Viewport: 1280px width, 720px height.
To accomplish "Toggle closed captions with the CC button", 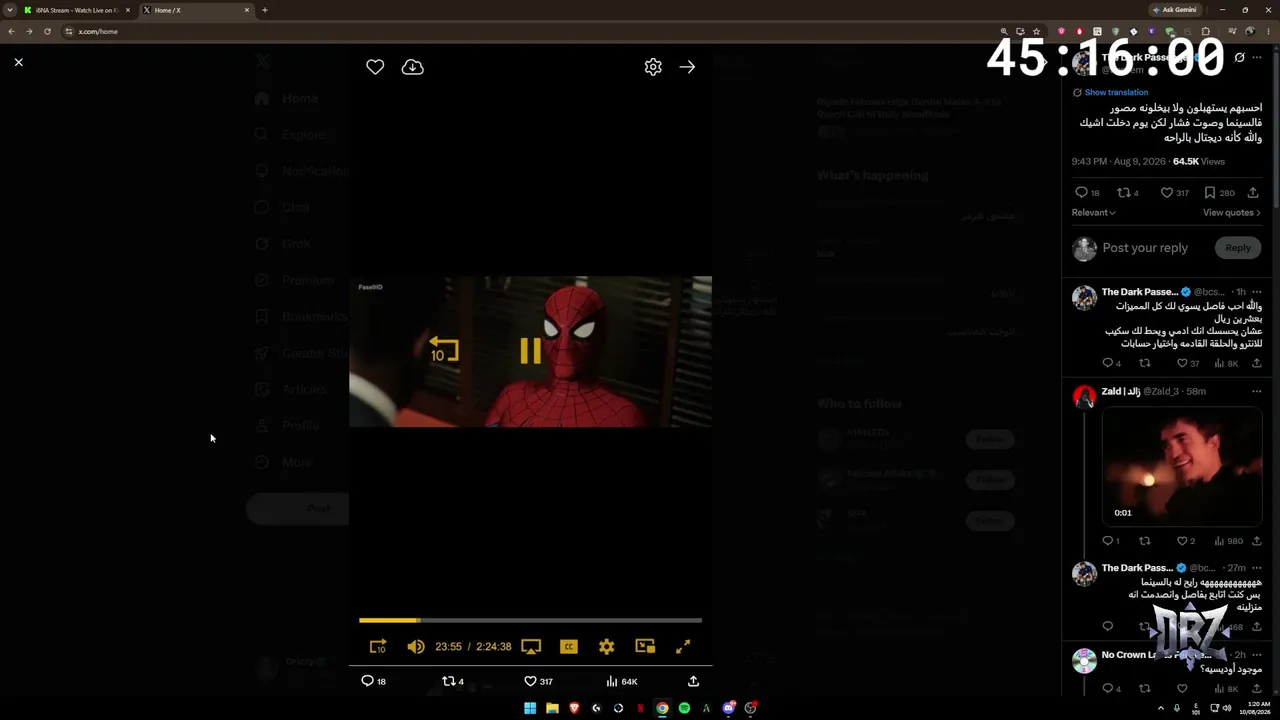I will tap(569, 647).
